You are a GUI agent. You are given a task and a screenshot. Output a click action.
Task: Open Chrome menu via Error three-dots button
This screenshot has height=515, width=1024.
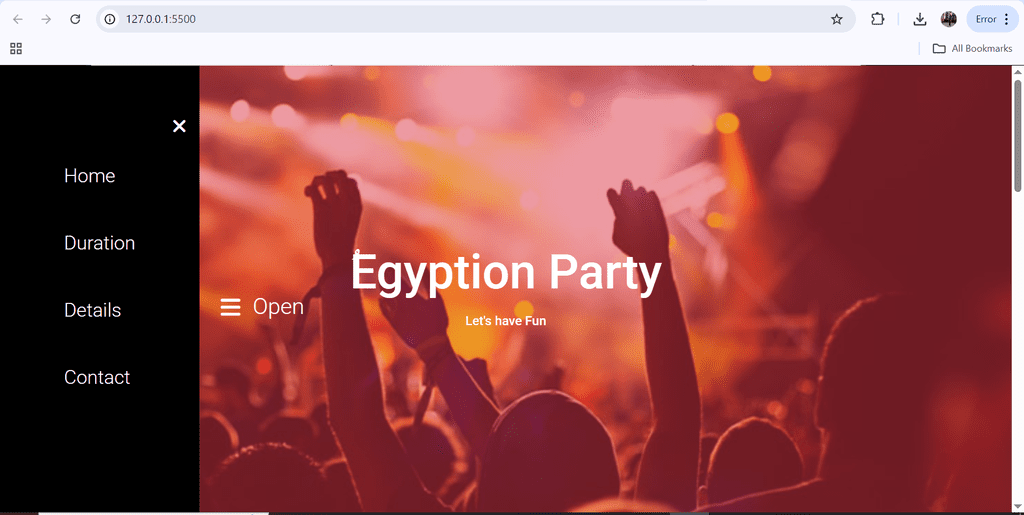(x=992, y=19)
